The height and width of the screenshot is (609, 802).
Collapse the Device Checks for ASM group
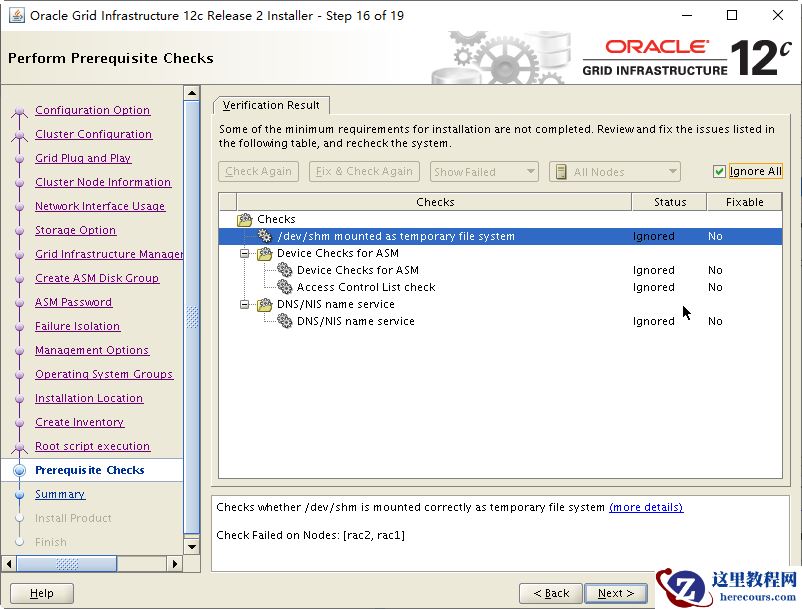coord(244,253)
